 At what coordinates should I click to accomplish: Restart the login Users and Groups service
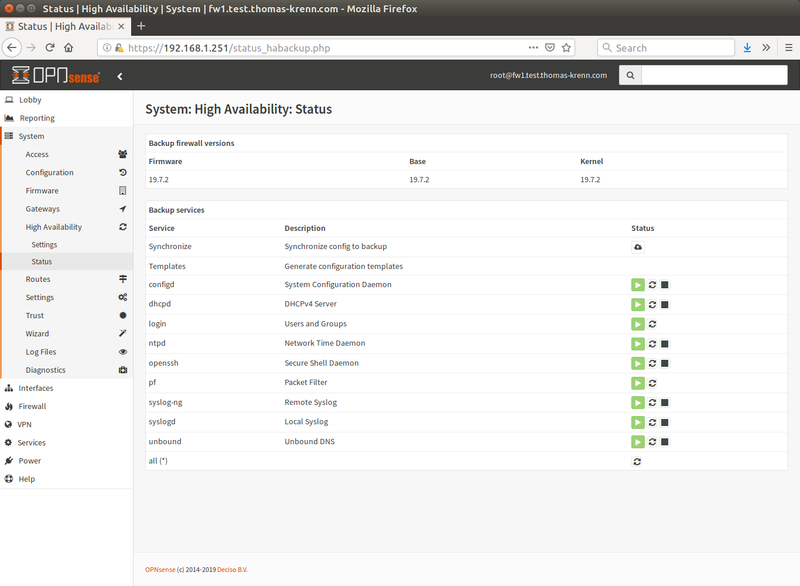652,324
